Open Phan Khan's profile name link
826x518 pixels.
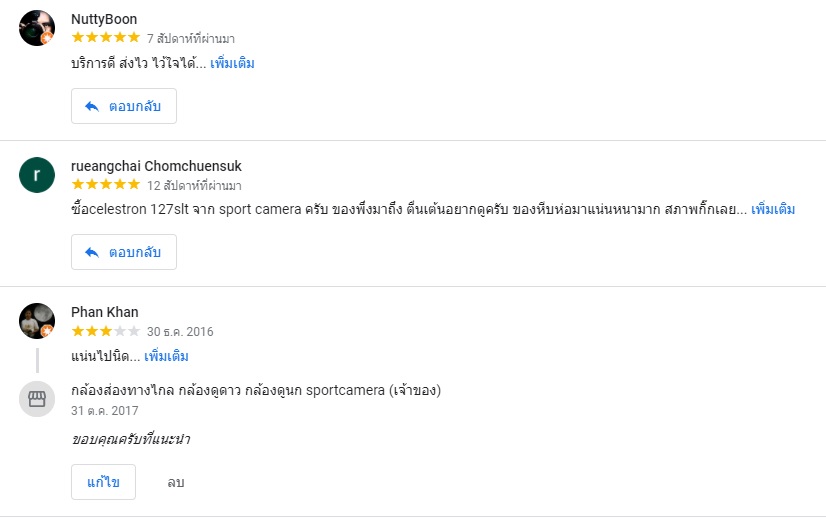(104, 312)
